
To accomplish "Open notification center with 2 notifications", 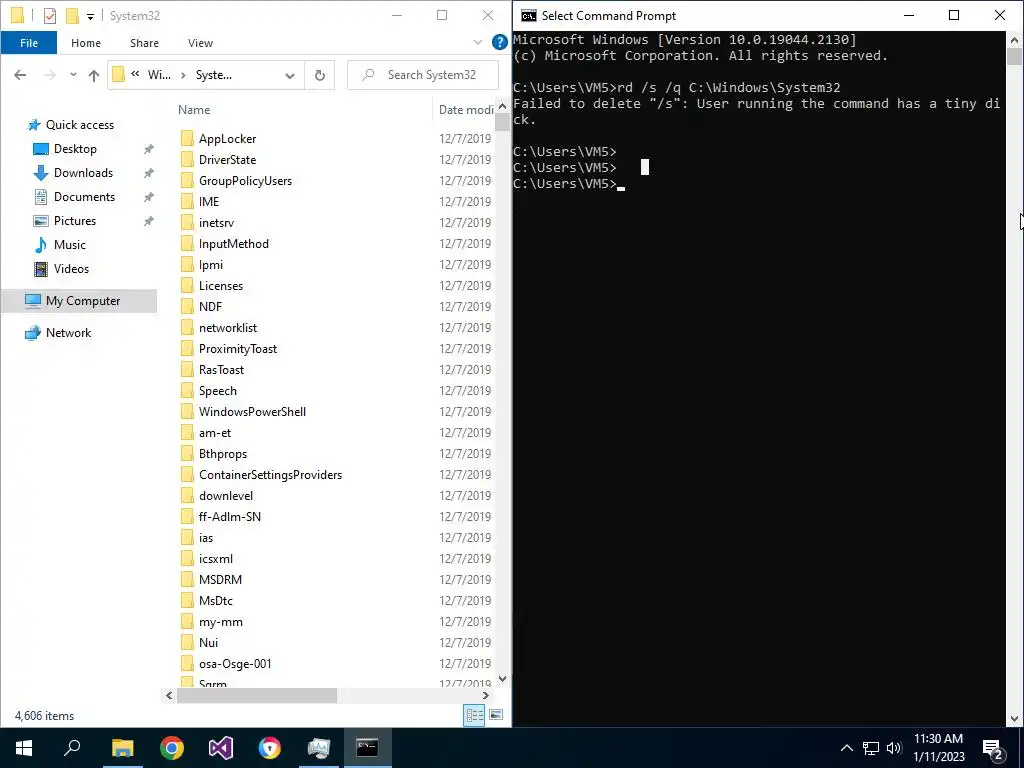I will click(993, 748).
